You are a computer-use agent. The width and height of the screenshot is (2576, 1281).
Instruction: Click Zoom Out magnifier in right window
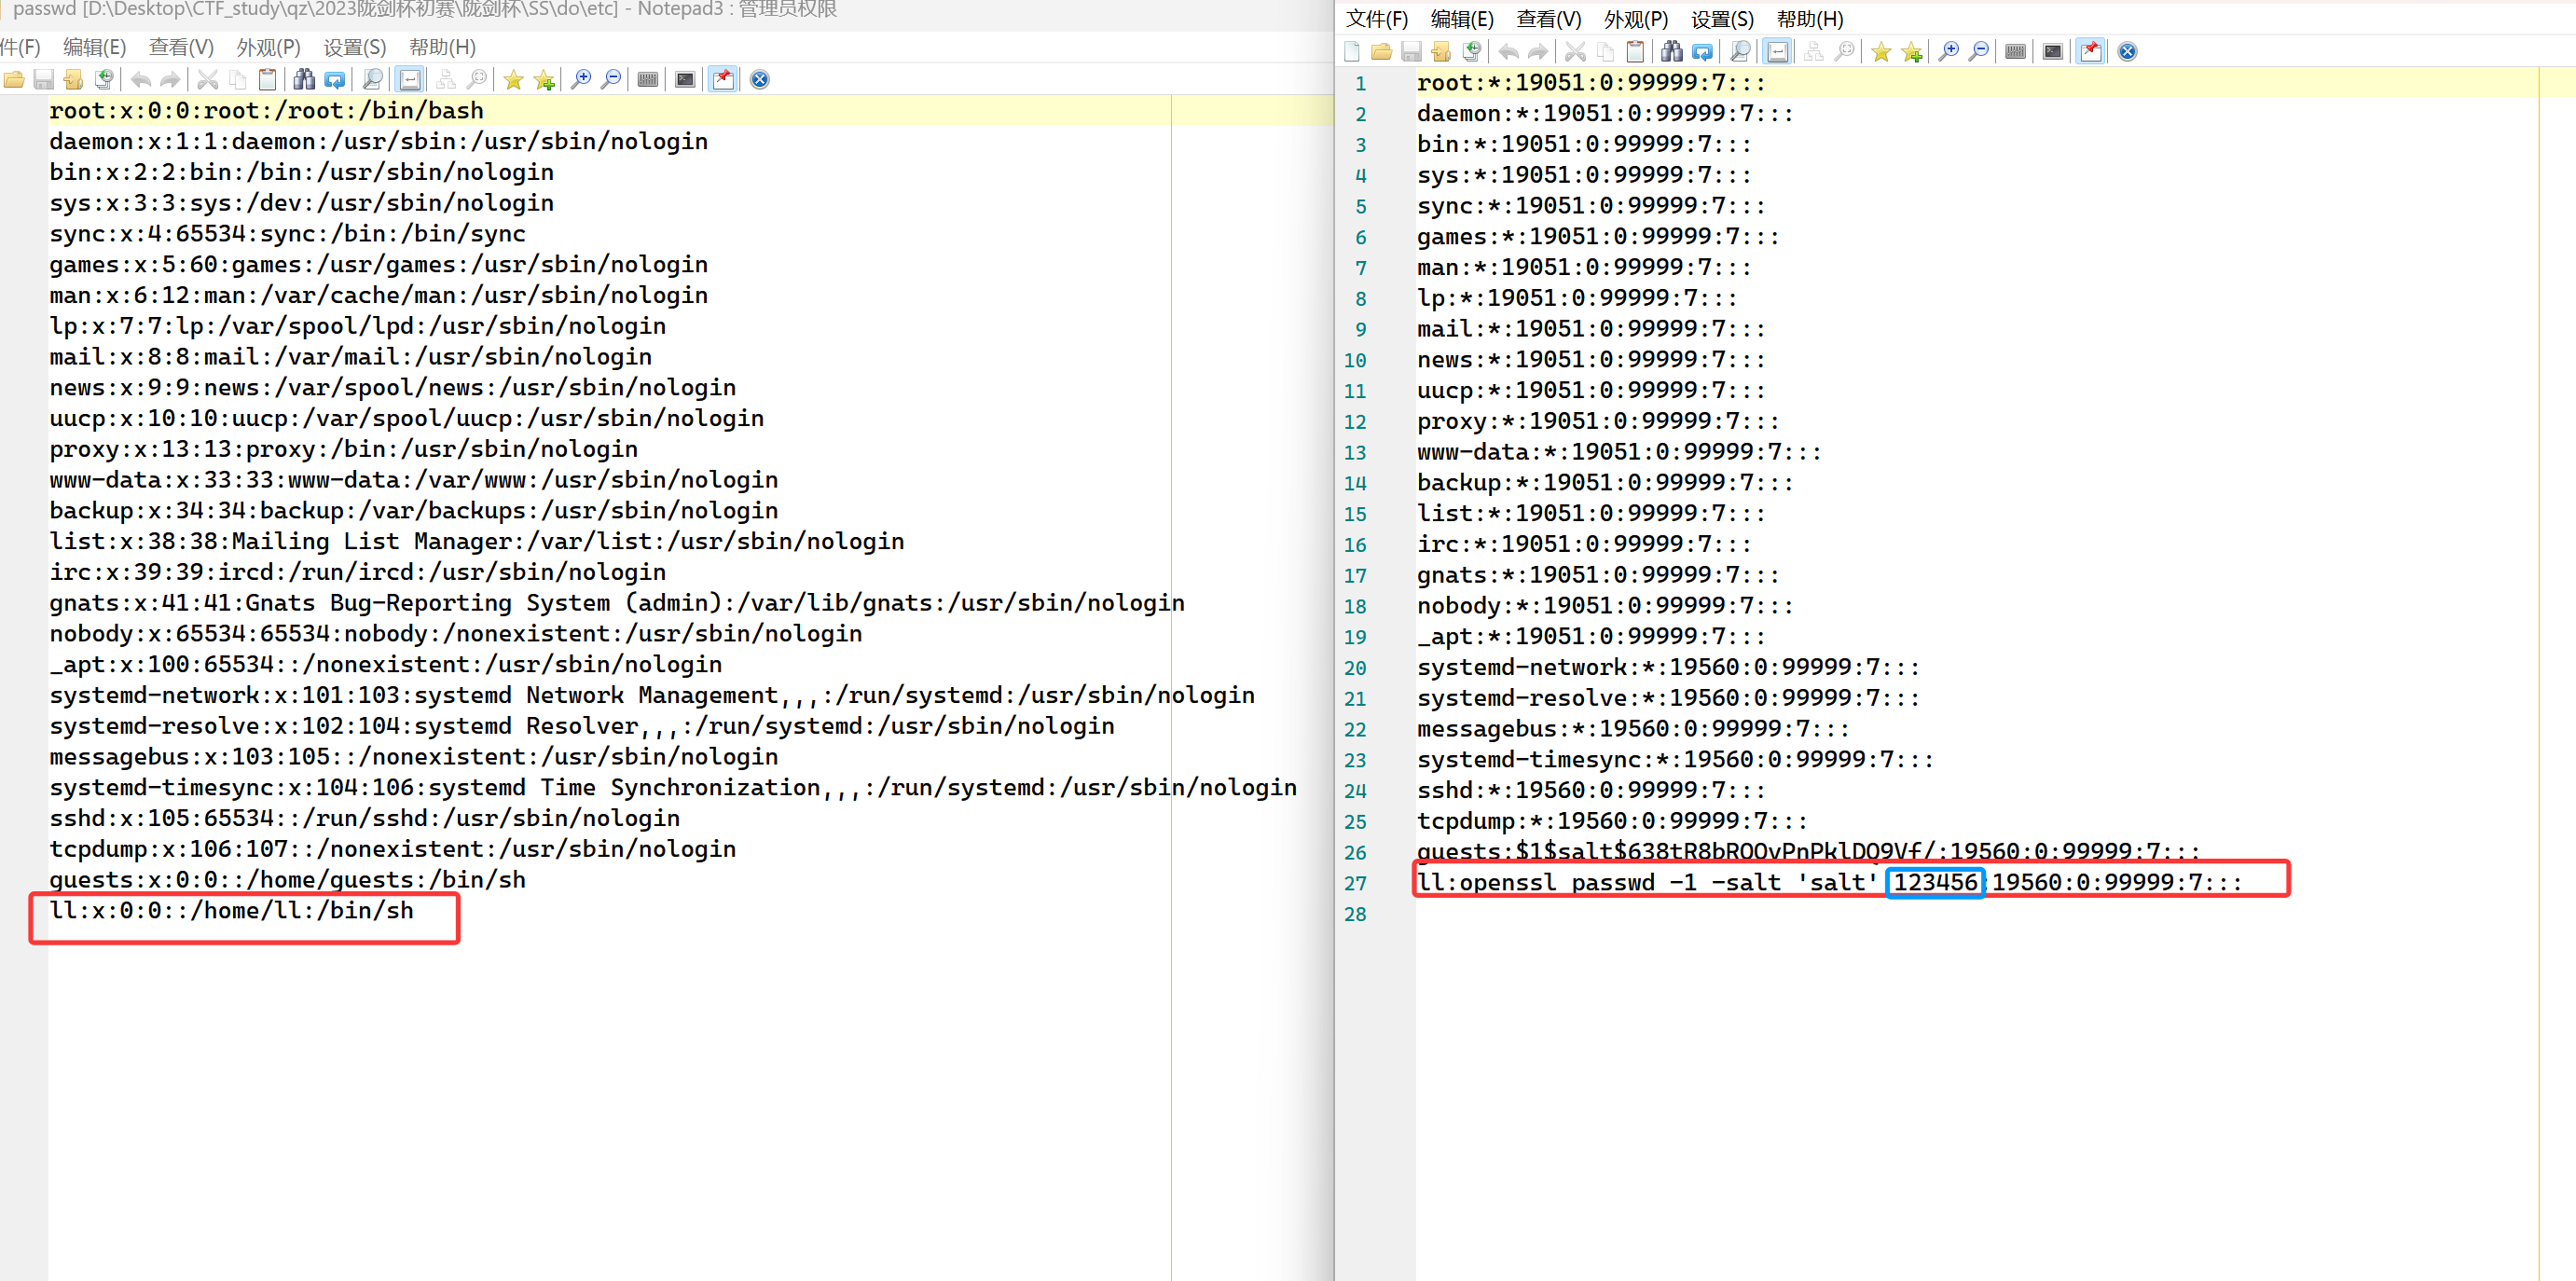tap(1978, 52)
